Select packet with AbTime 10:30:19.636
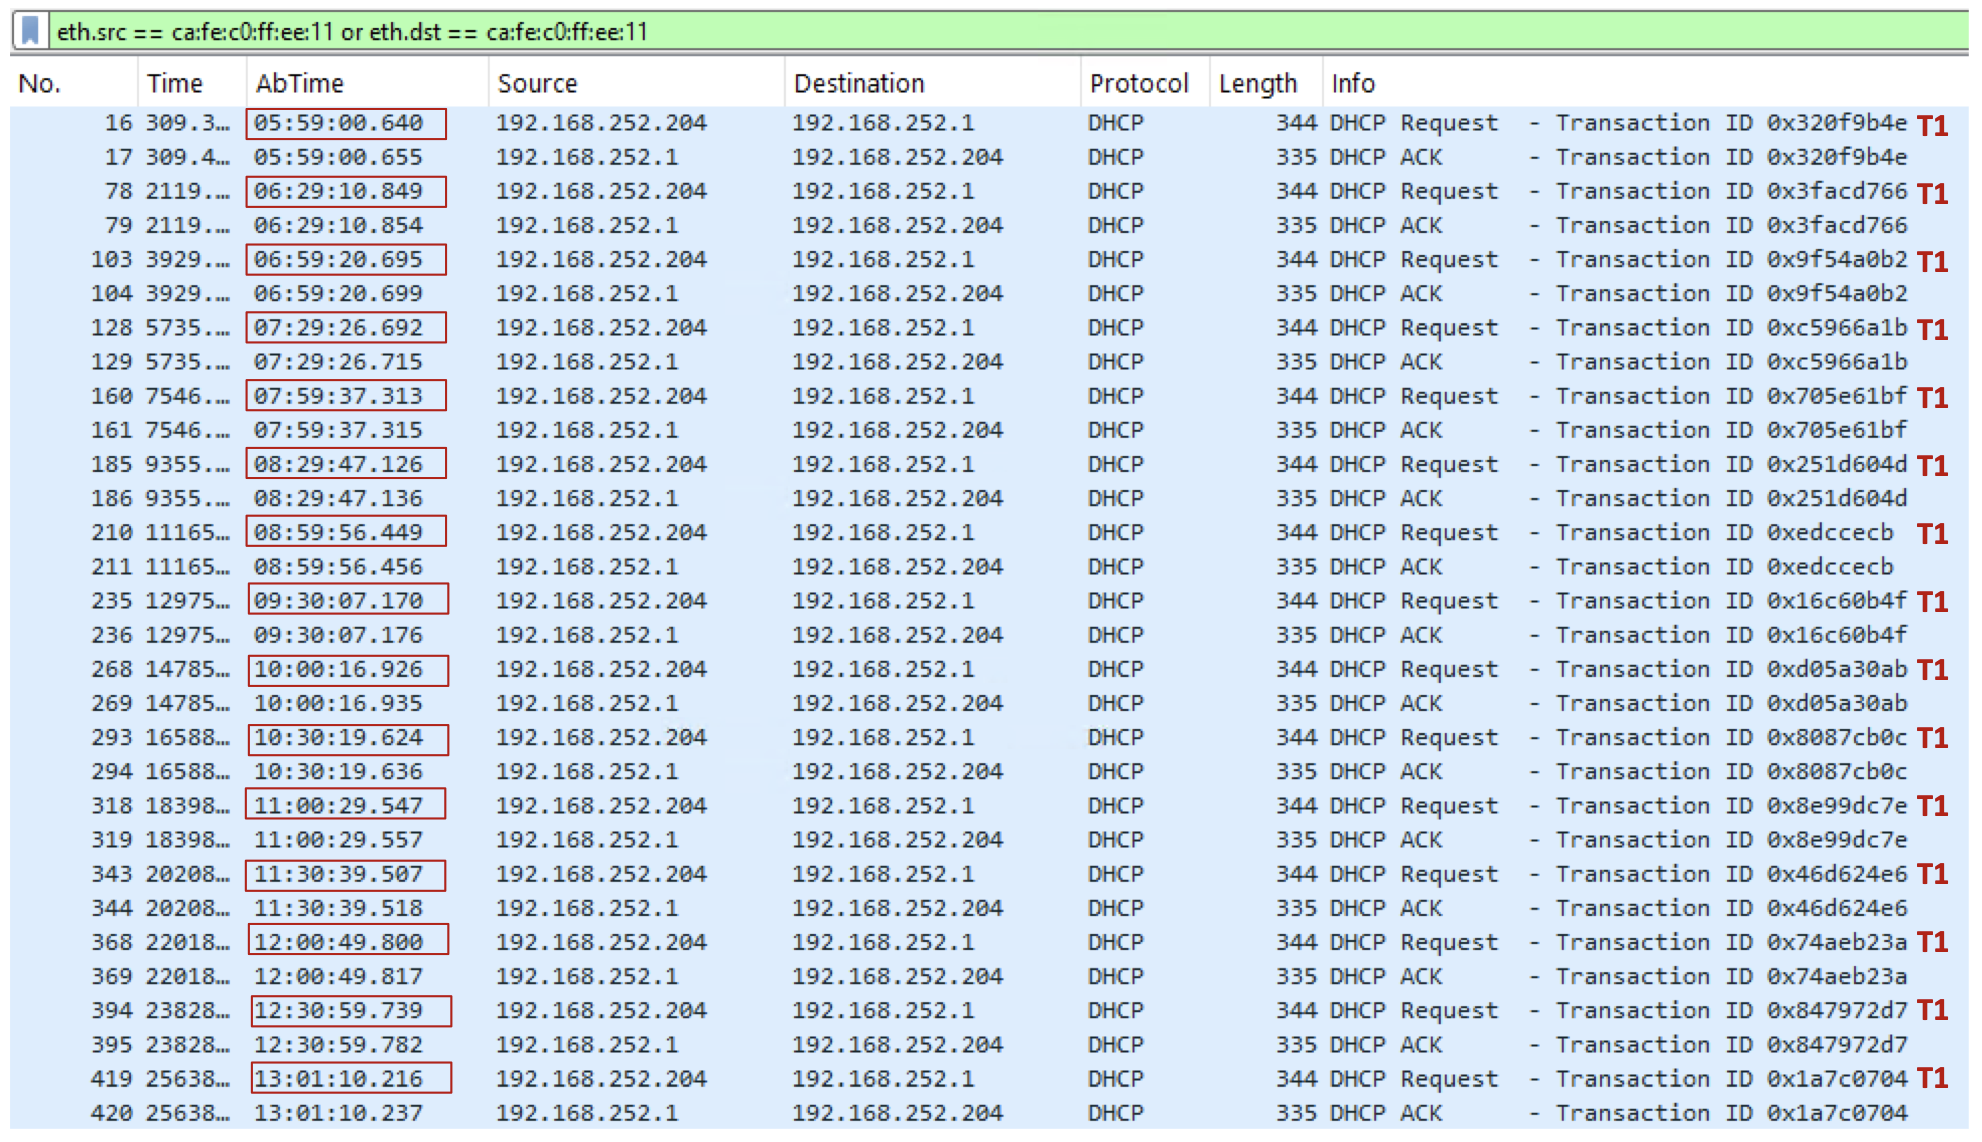This screenshot has height=1142, width=1982. click(989, 771)
